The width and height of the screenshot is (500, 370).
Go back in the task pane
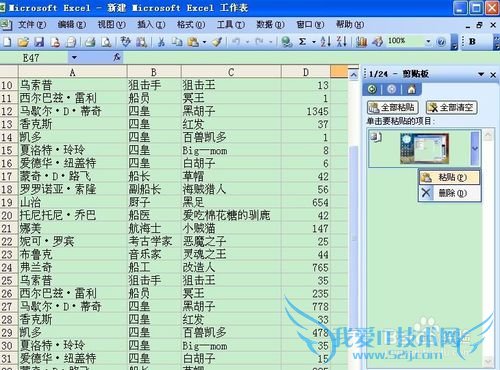pyautogui.click(x=372, y=89)
